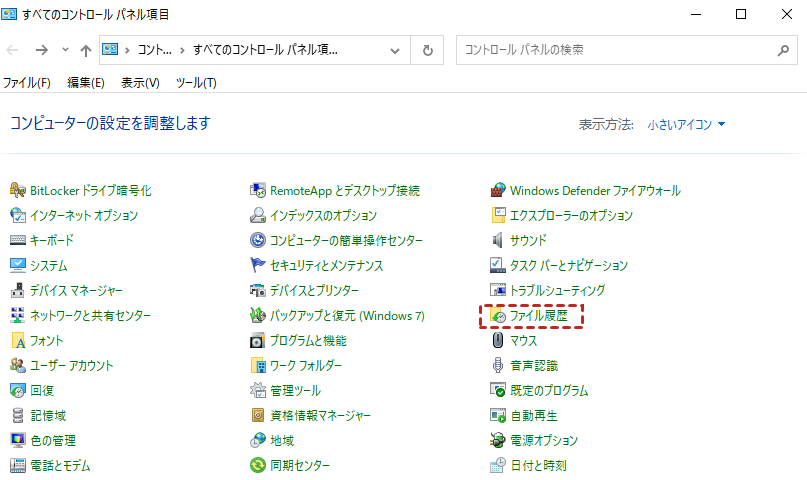Click the 音声認識 microphone icon

[498, 365]
